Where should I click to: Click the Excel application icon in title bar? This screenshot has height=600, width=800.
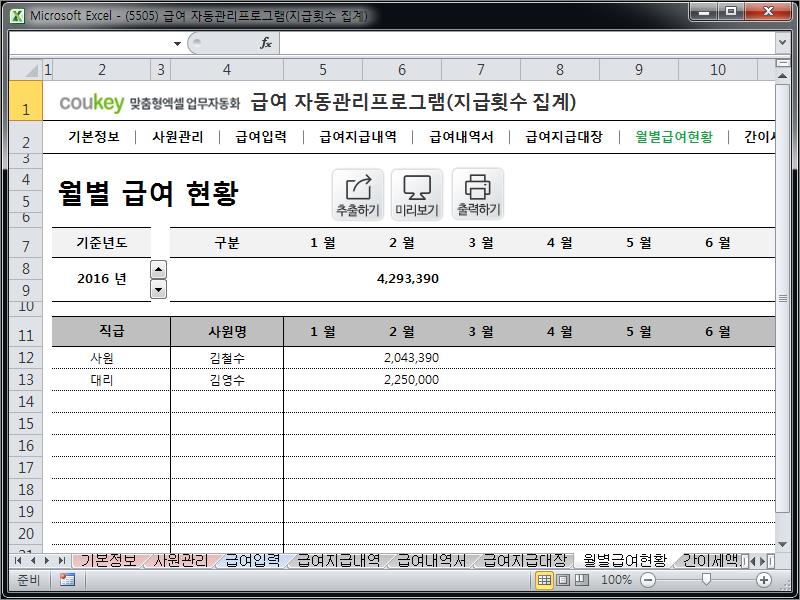17,16
